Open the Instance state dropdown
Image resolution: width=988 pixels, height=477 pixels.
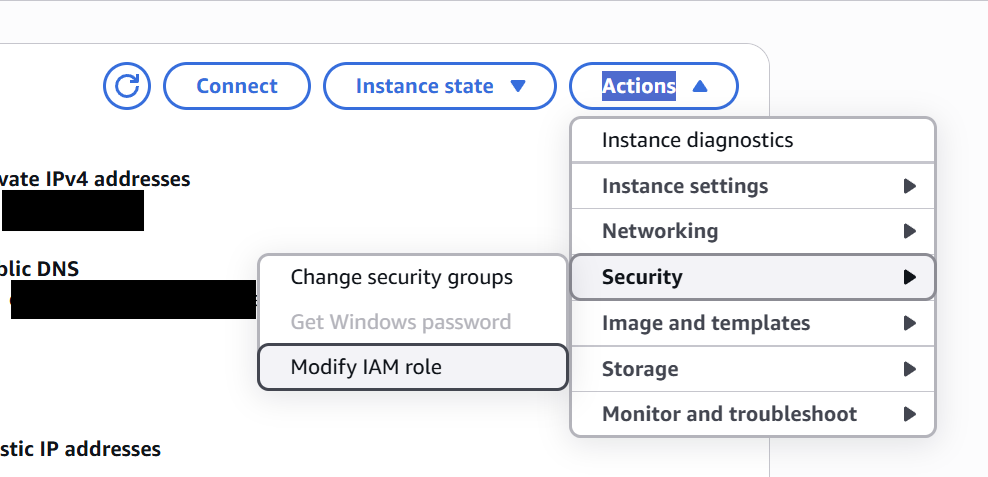click(x=440, y=86)
